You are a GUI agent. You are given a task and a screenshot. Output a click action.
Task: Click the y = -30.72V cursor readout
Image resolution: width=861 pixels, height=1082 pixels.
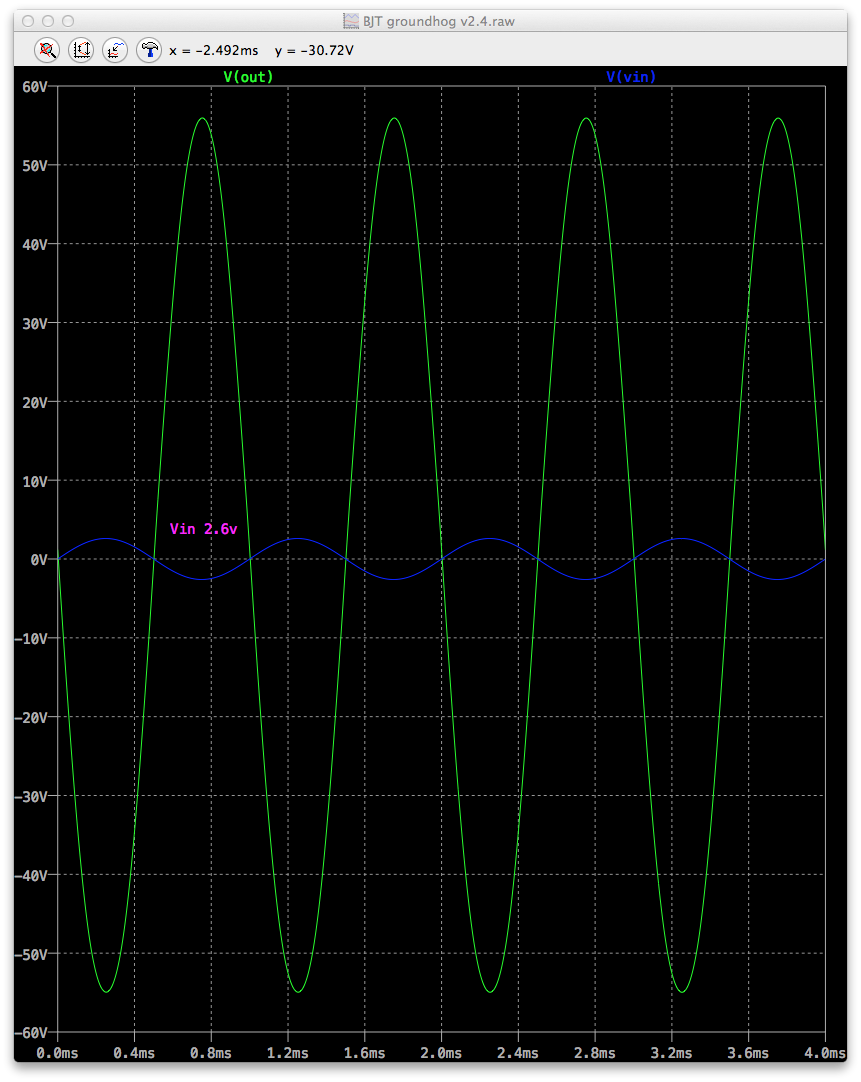314,50
